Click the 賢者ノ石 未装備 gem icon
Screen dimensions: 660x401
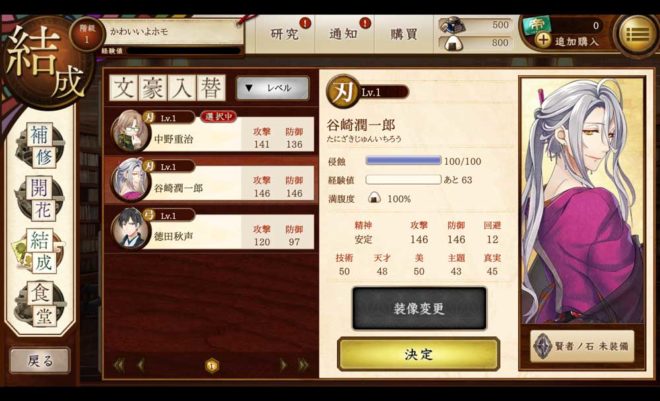[543, 346]
